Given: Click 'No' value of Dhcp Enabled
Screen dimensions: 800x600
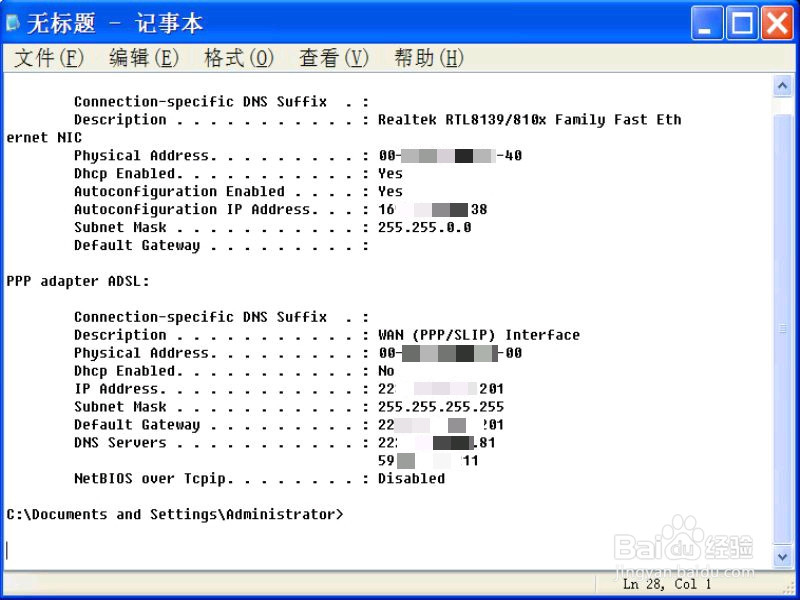Looking at the screenshot, I should click(x=386, y=371).
